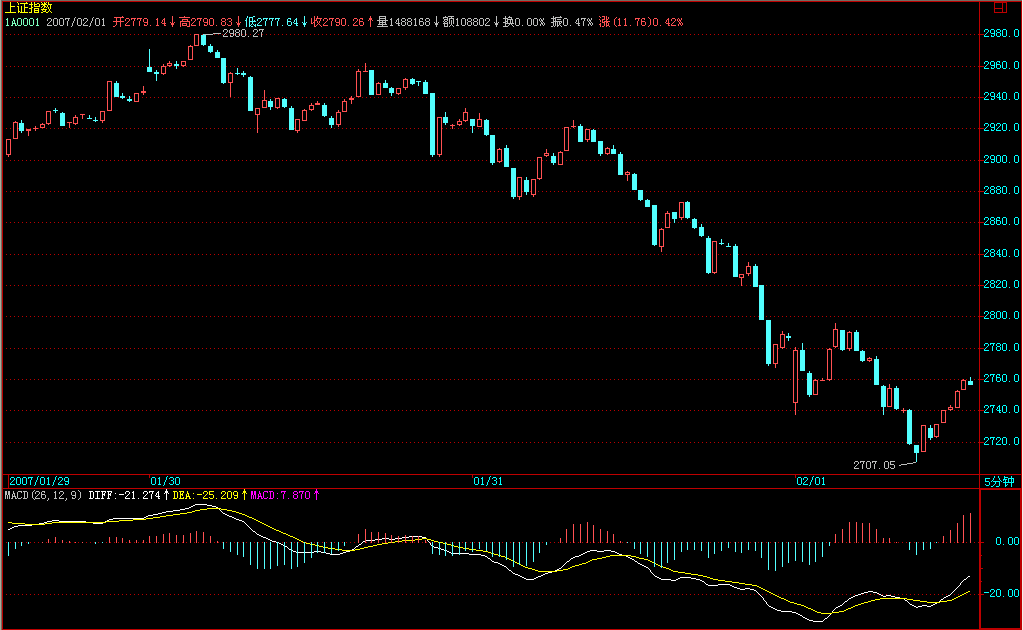
Task: Click the MACD(26,12,9) indicator label
Action: pyautogui.click(x=44, y=495)
